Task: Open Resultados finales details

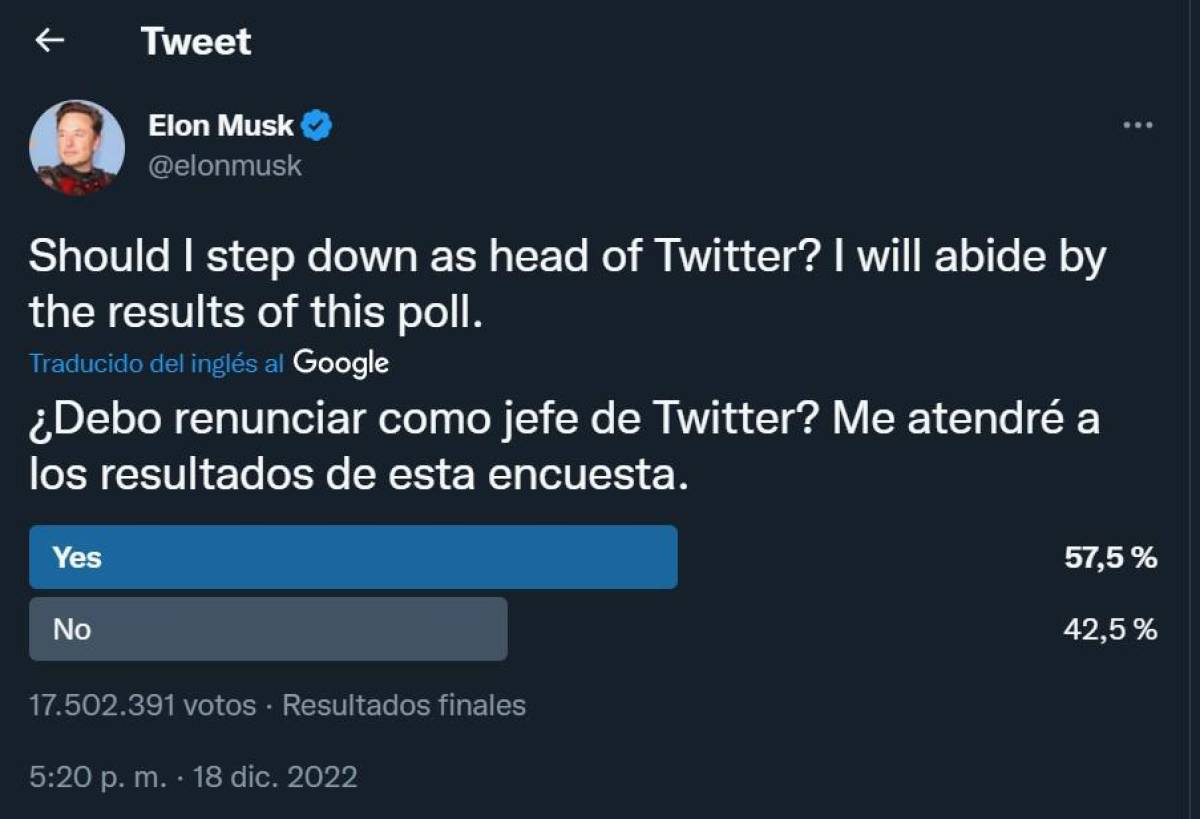Action: pyautogui.click(x=404, y=705)
